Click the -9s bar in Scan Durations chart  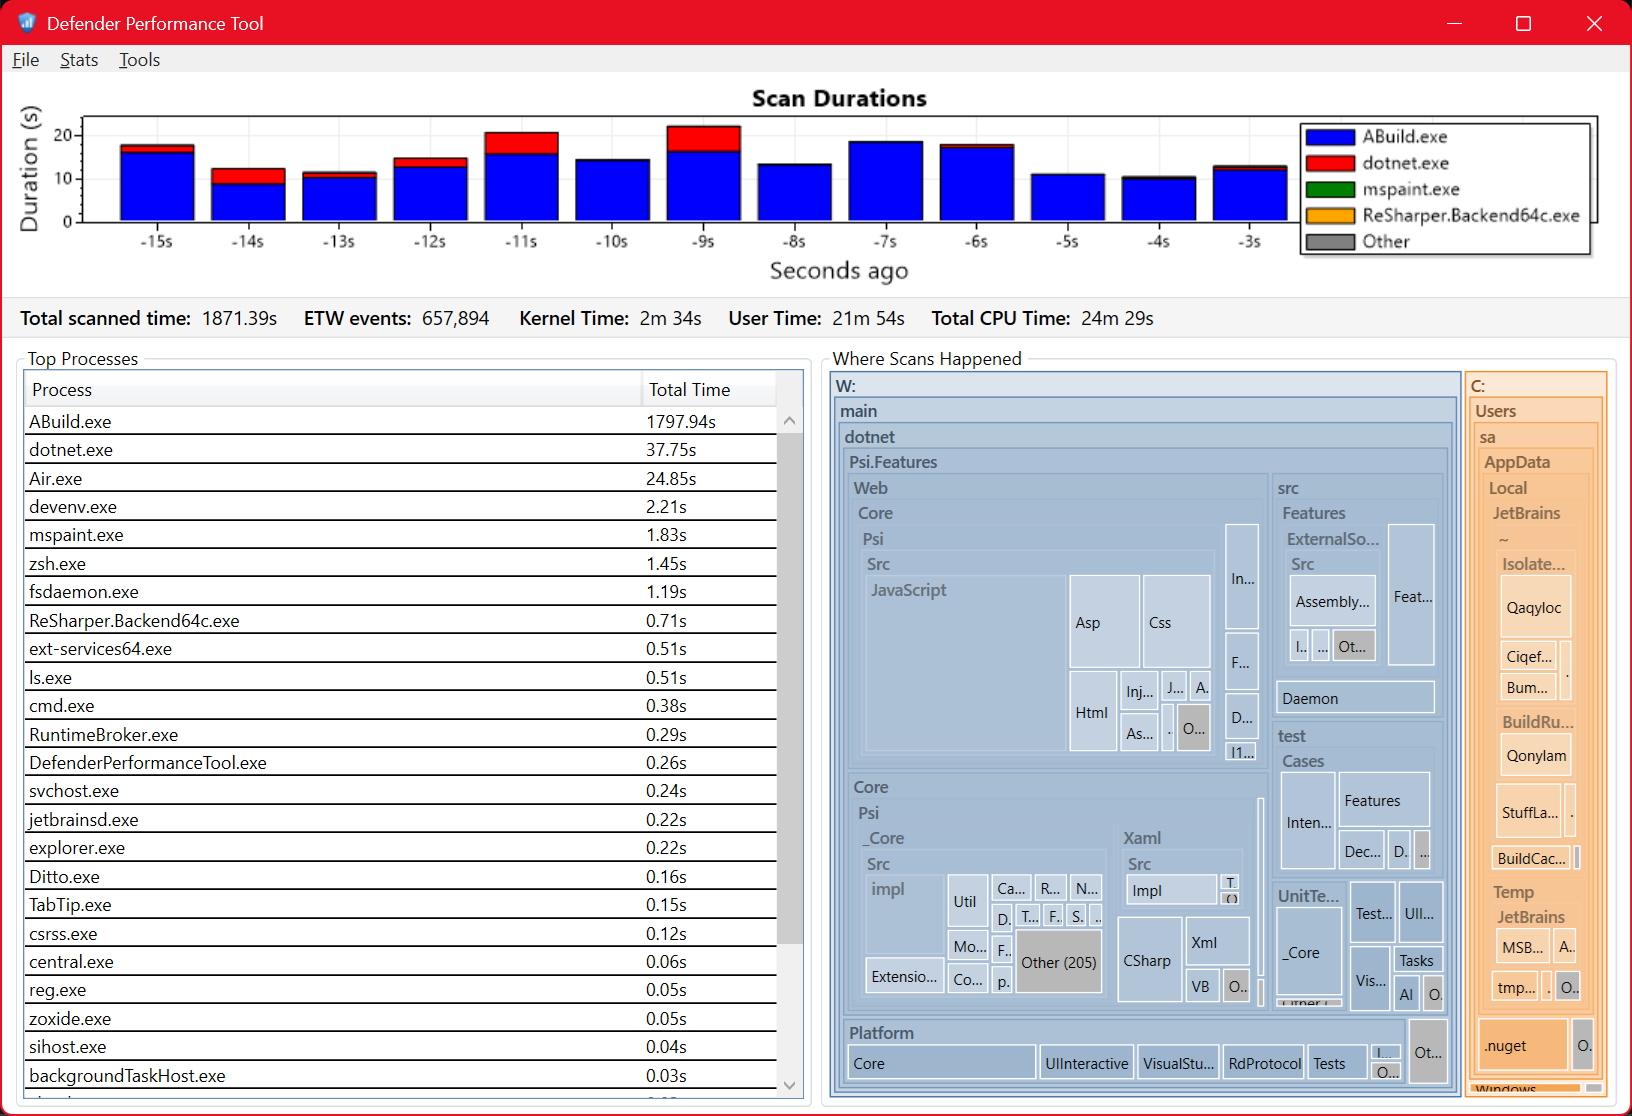pyautogui.click(x=704, y=173)
